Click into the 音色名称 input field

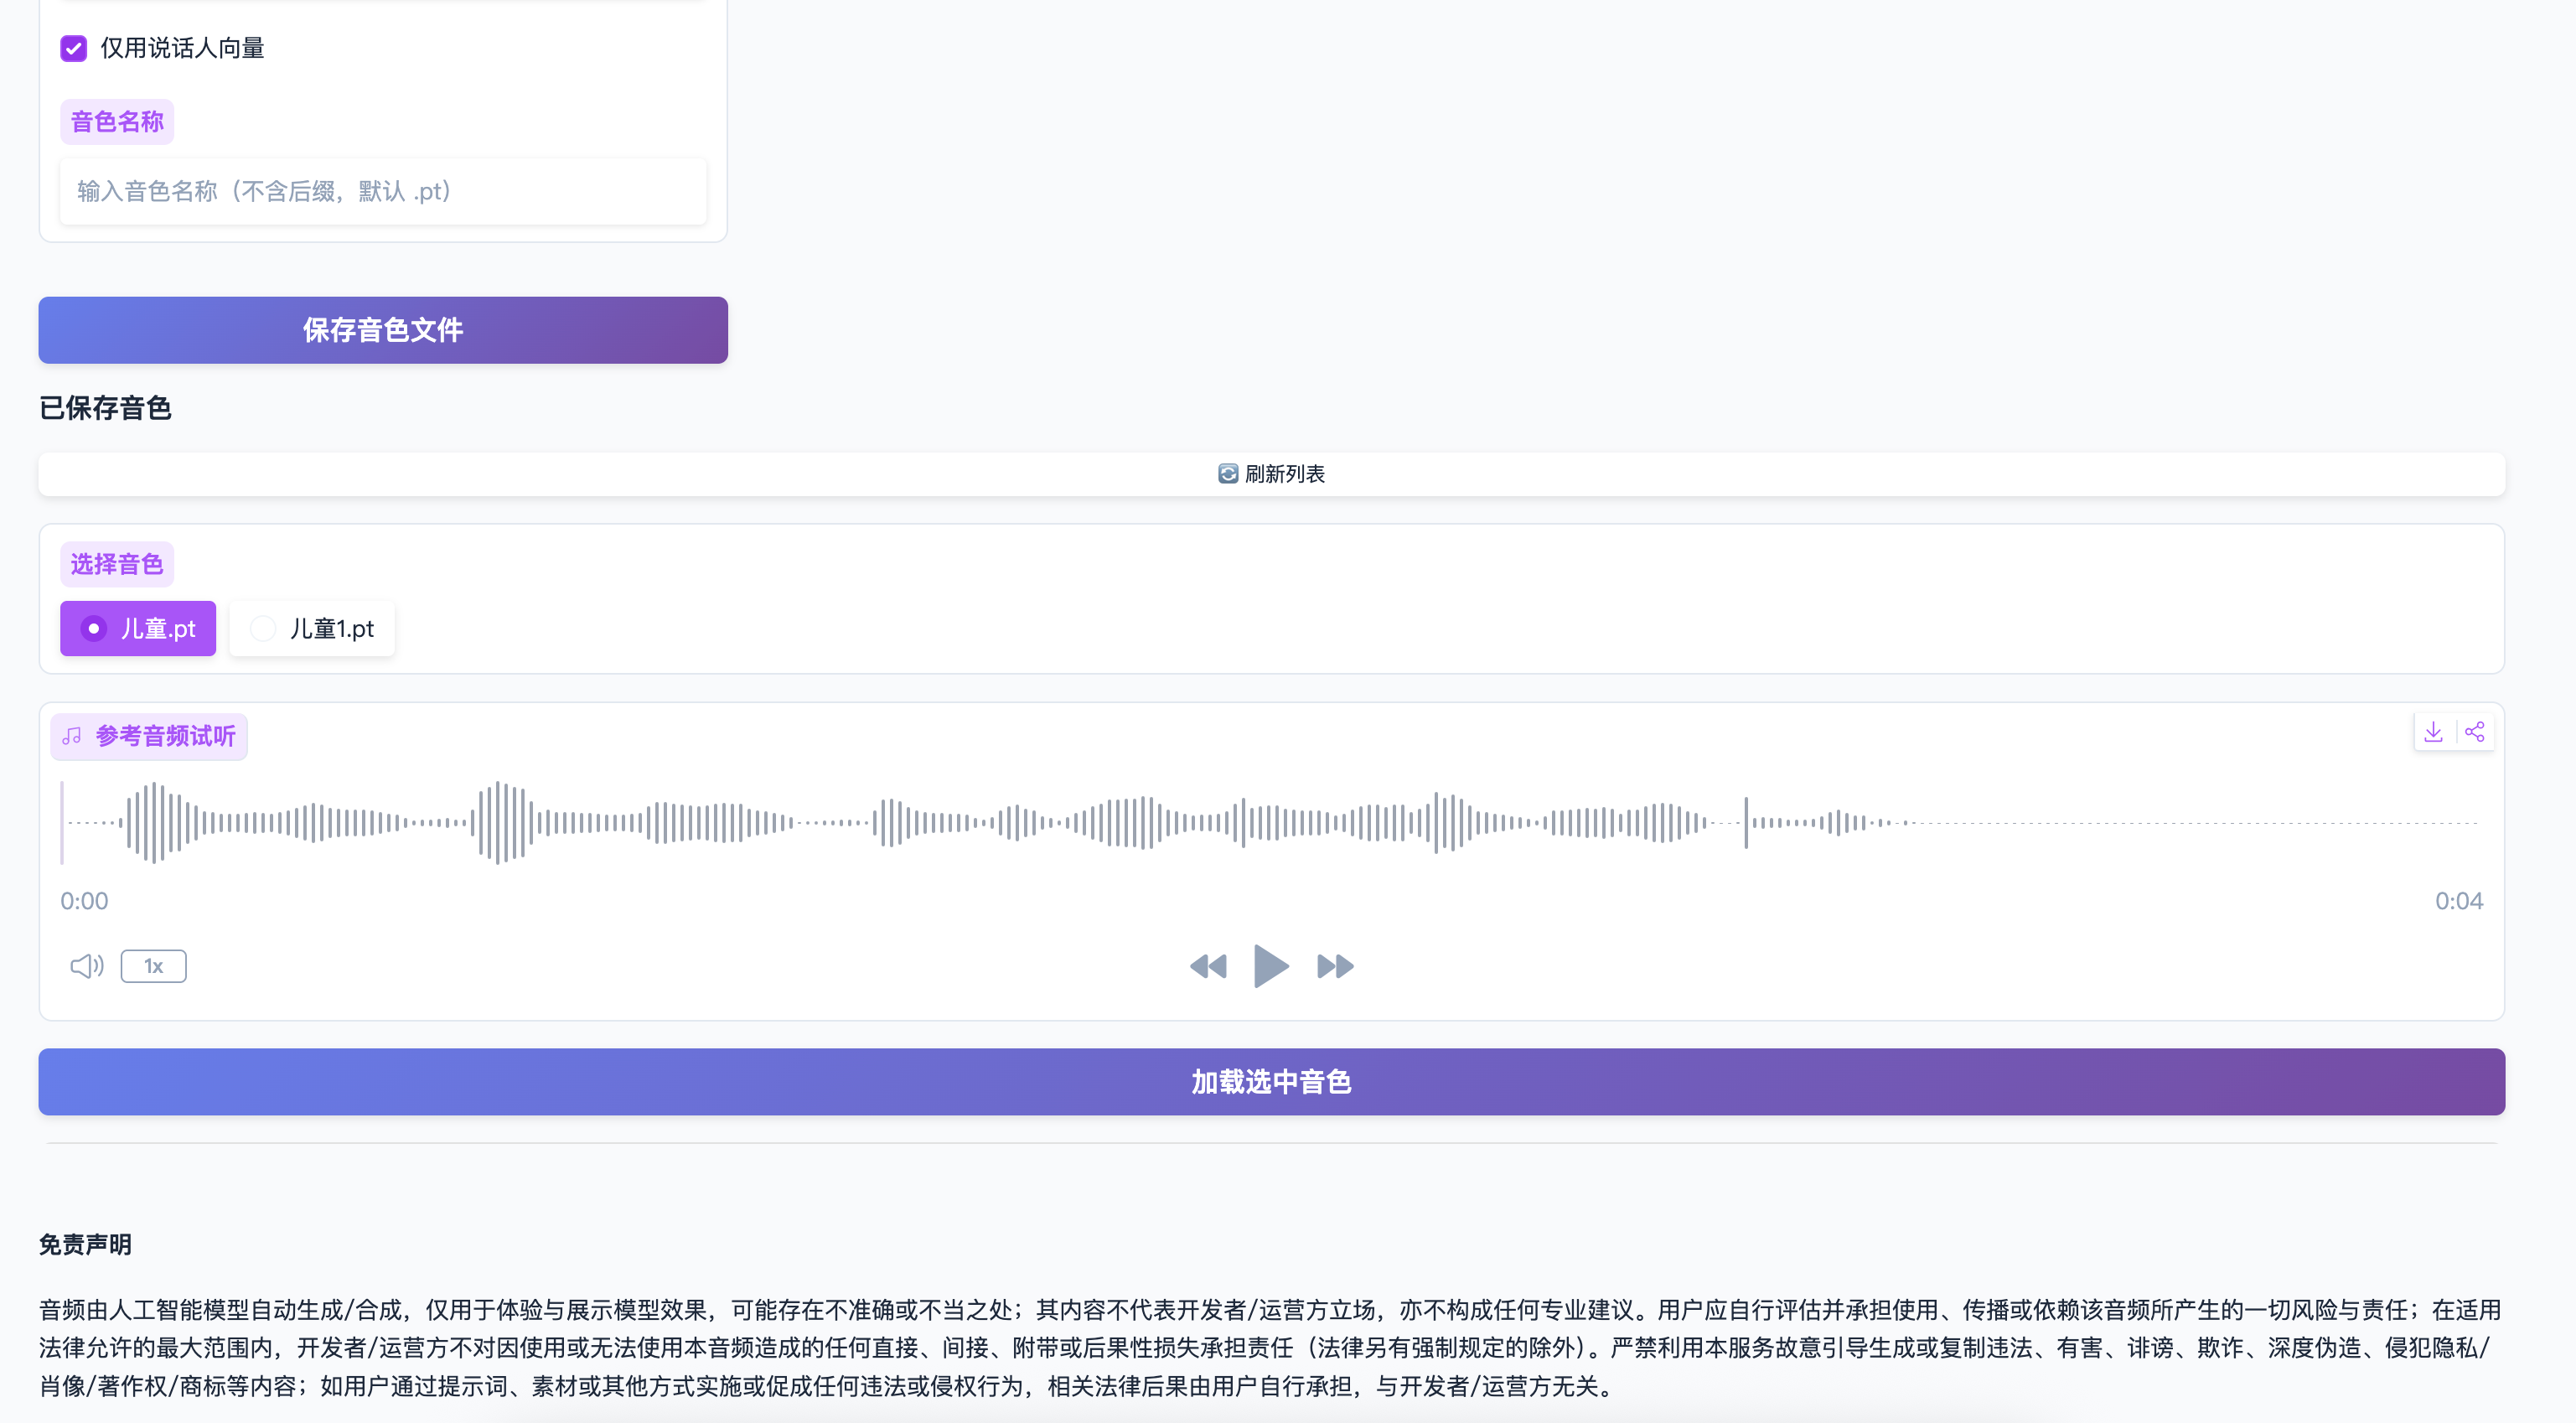[x=383, y=191]
